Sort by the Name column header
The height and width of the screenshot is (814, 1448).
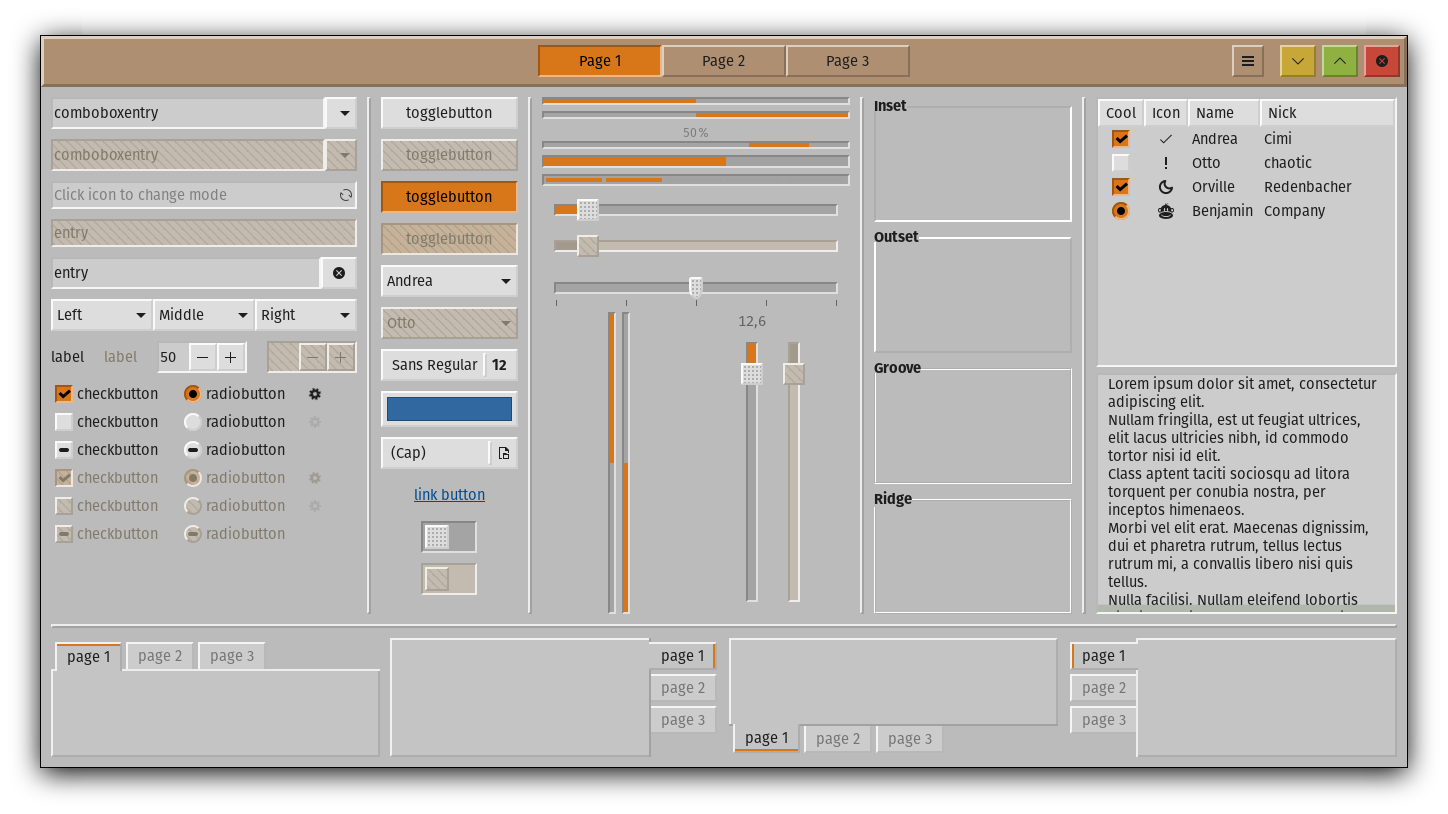coord(1224,113)
